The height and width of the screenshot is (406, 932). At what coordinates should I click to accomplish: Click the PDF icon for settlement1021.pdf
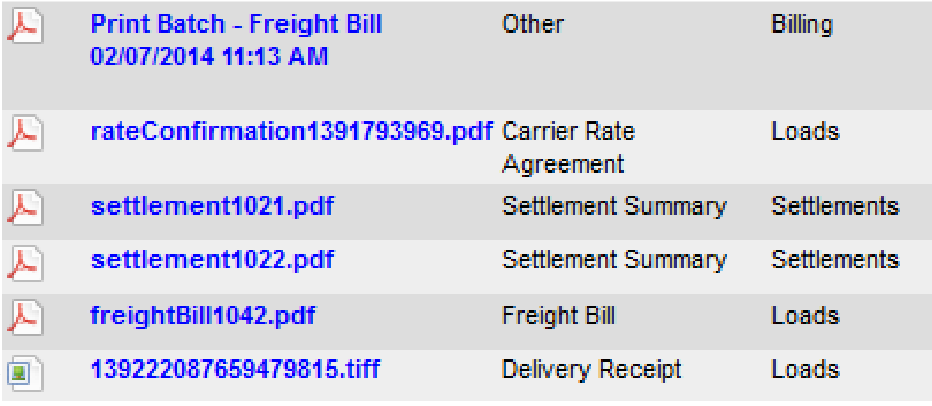click(25, 209)
